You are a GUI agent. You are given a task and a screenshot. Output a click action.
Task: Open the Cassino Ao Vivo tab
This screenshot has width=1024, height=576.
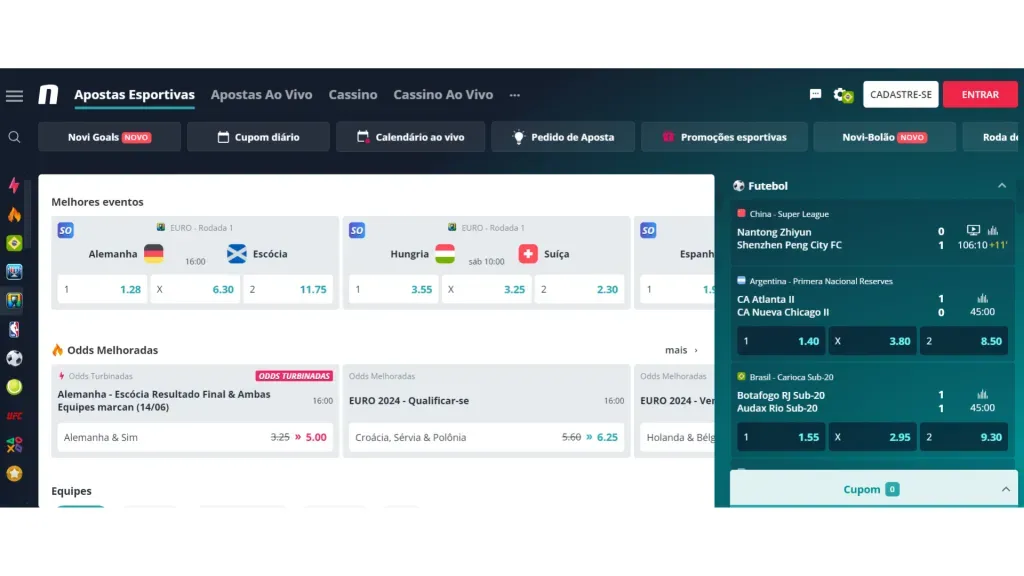tap(443, 95)
